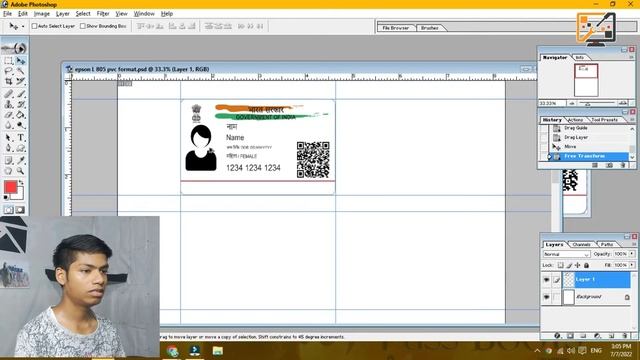Viewport: 640px width, 360px height.
Task: Toggle lock position in Layers panel
Action: pyautogui.click(x=578, y=265)
